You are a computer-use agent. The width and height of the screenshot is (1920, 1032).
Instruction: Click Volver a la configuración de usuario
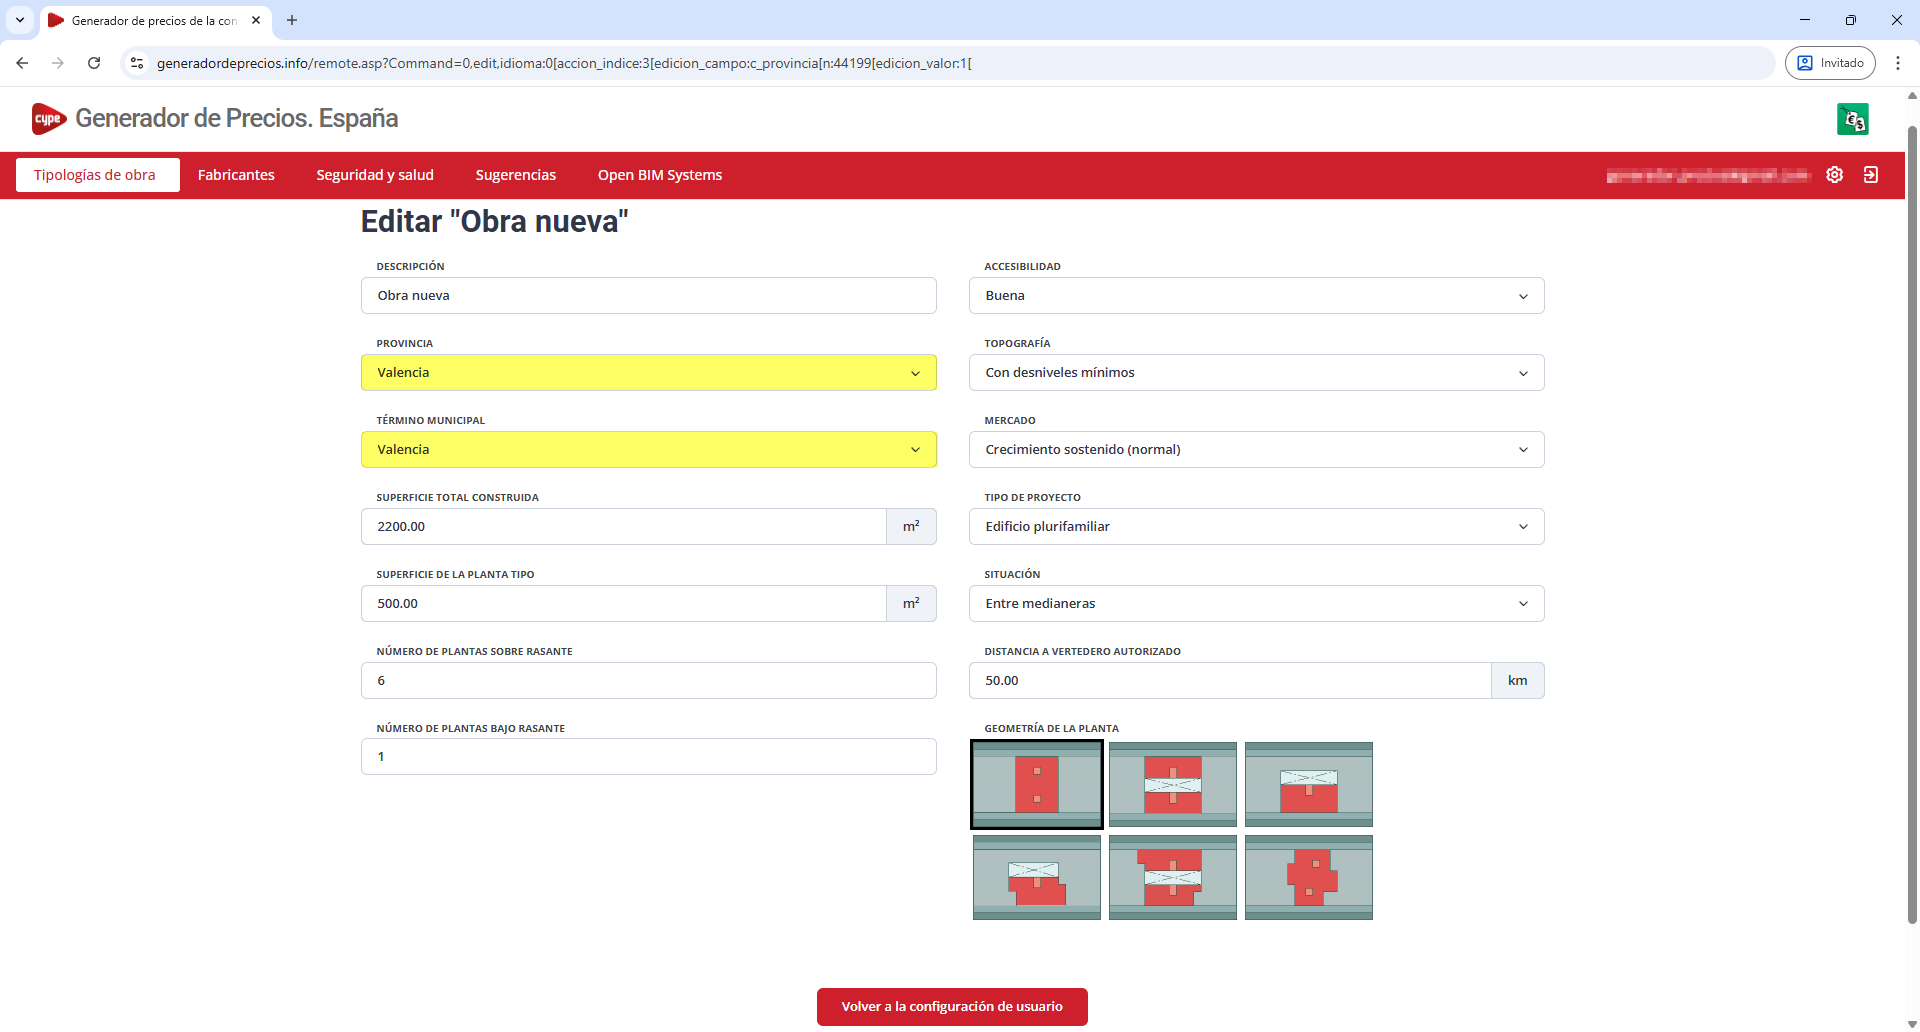click(x=951, y=1007)
